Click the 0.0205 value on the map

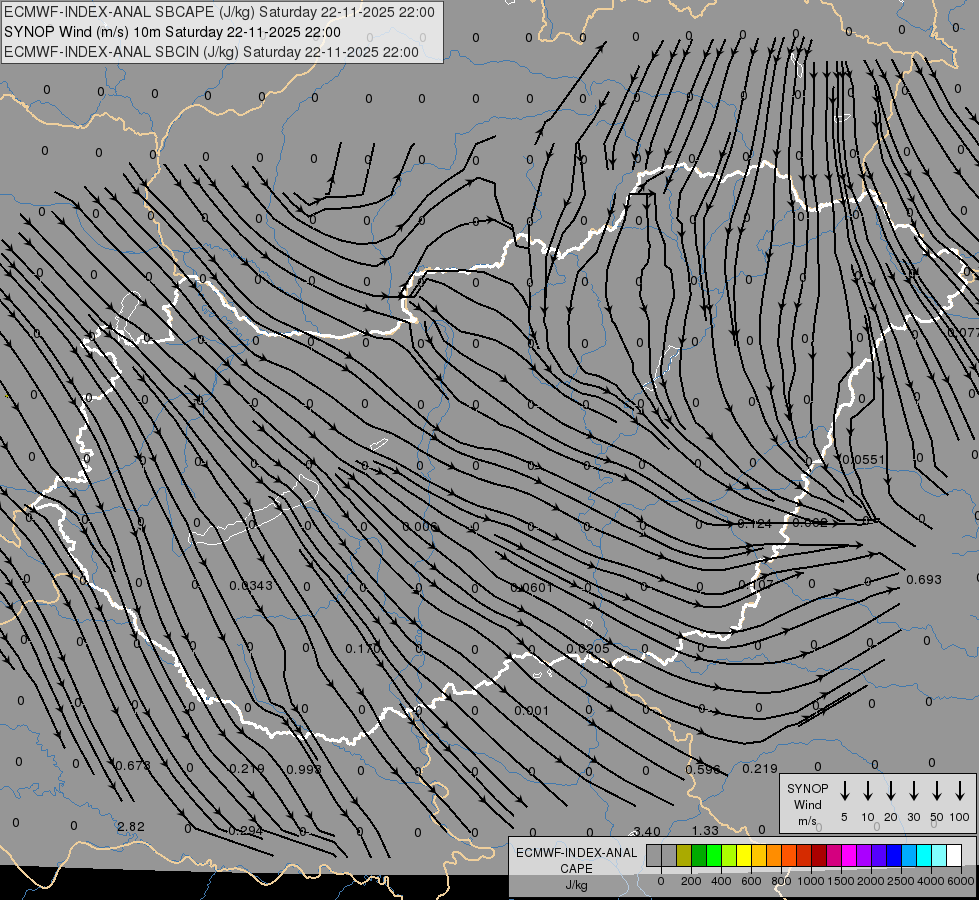(588, 649)
